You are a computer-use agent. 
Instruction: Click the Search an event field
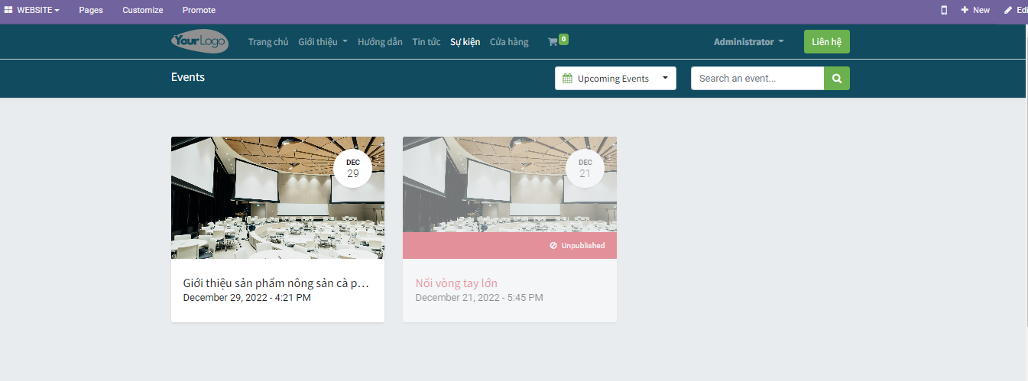click(x=757, y=79)
